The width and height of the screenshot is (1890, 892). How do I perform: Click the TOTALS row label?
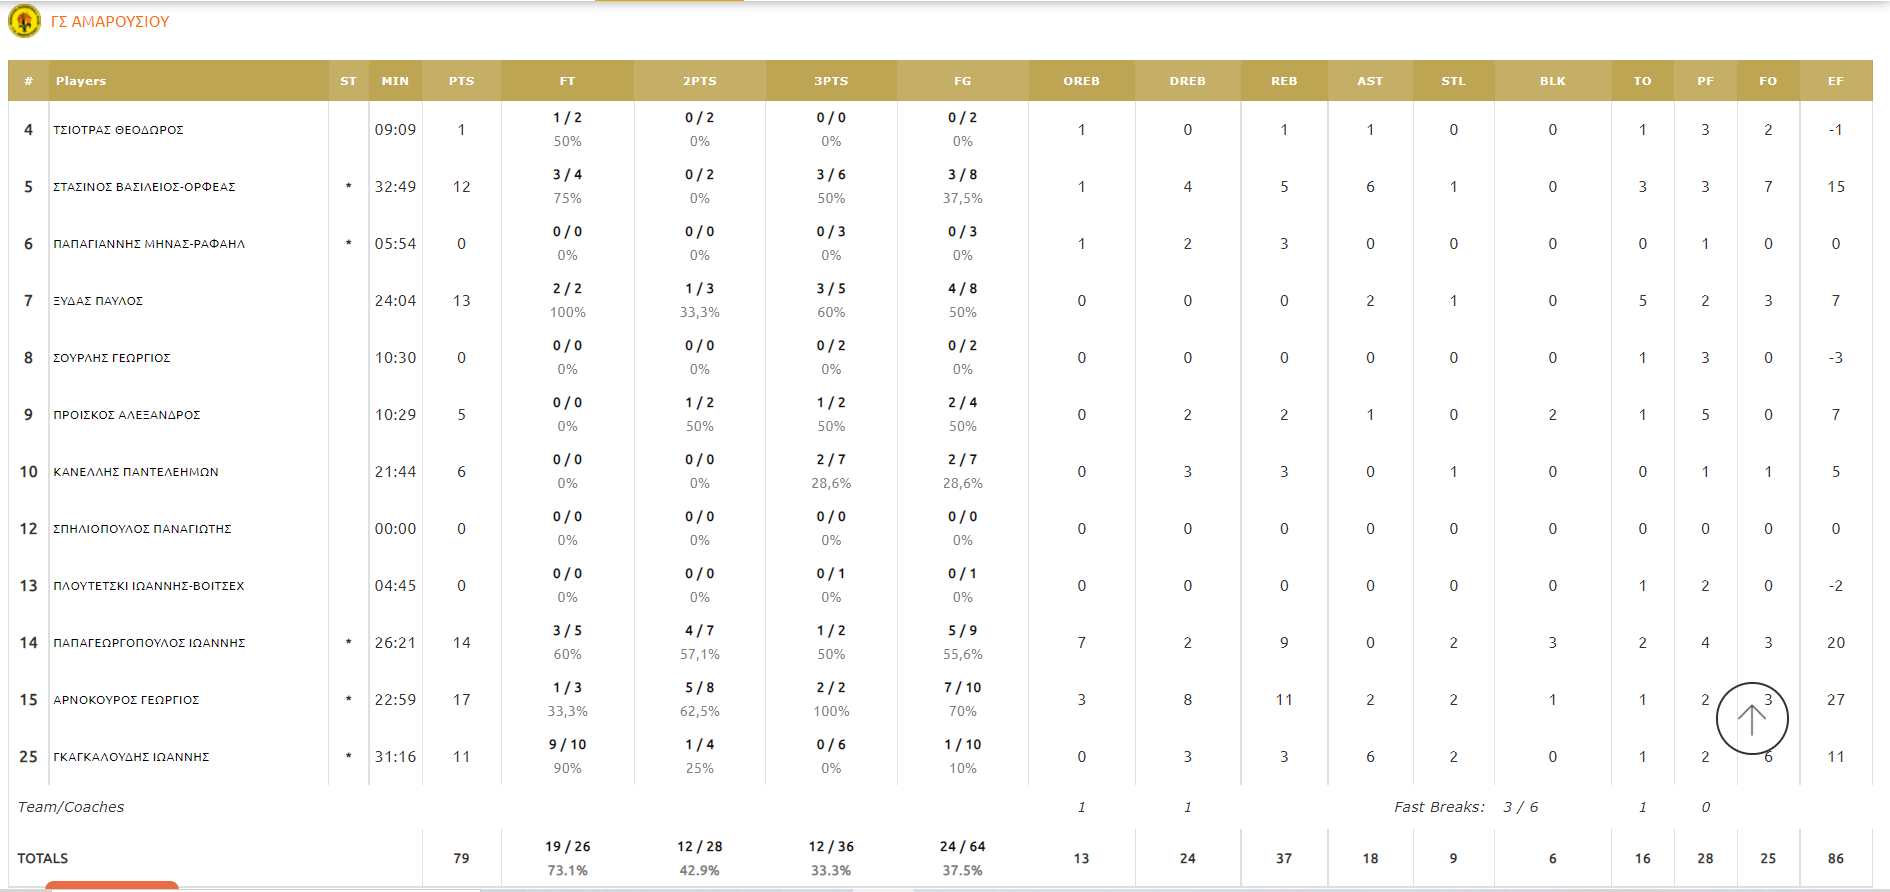[43, 858]
